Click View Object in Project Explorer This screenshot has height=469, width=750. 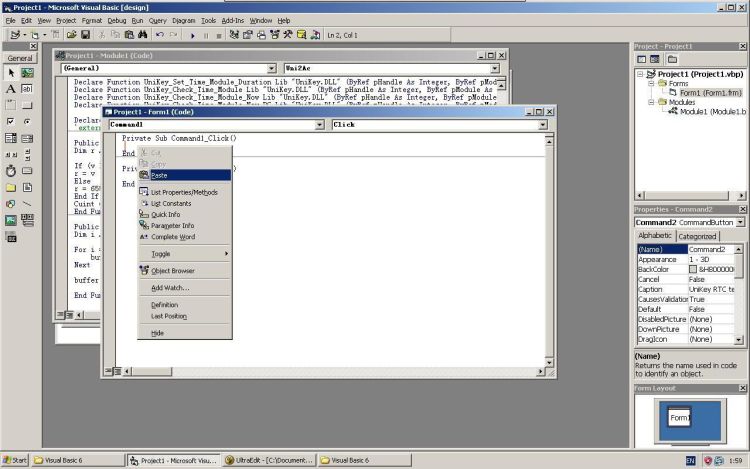click(x=654, y=59)
